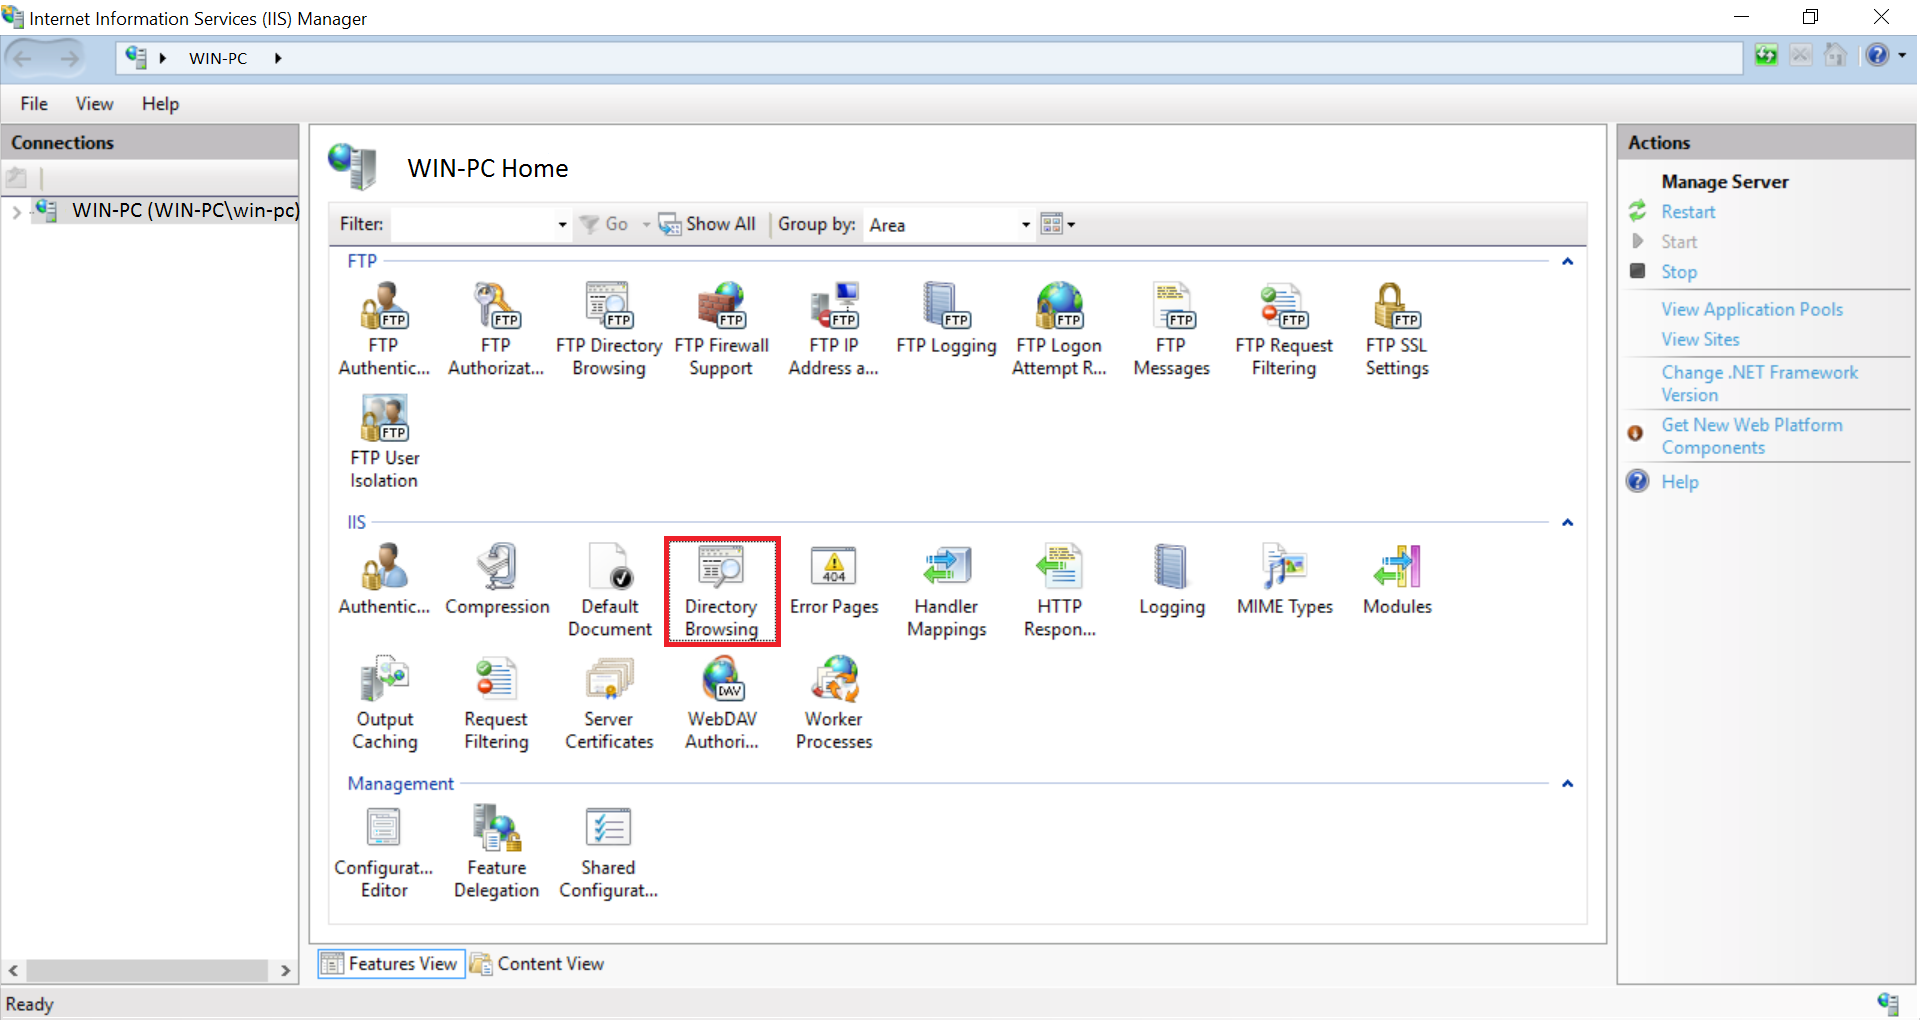
Task: Collapse the IIS group section
Action: pyautogui.click(x=1567, y=523)
